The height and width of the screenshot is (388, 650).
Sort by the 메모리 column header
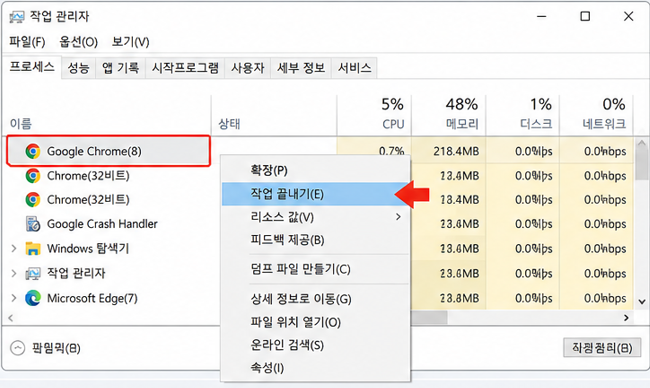click(462, 124)
